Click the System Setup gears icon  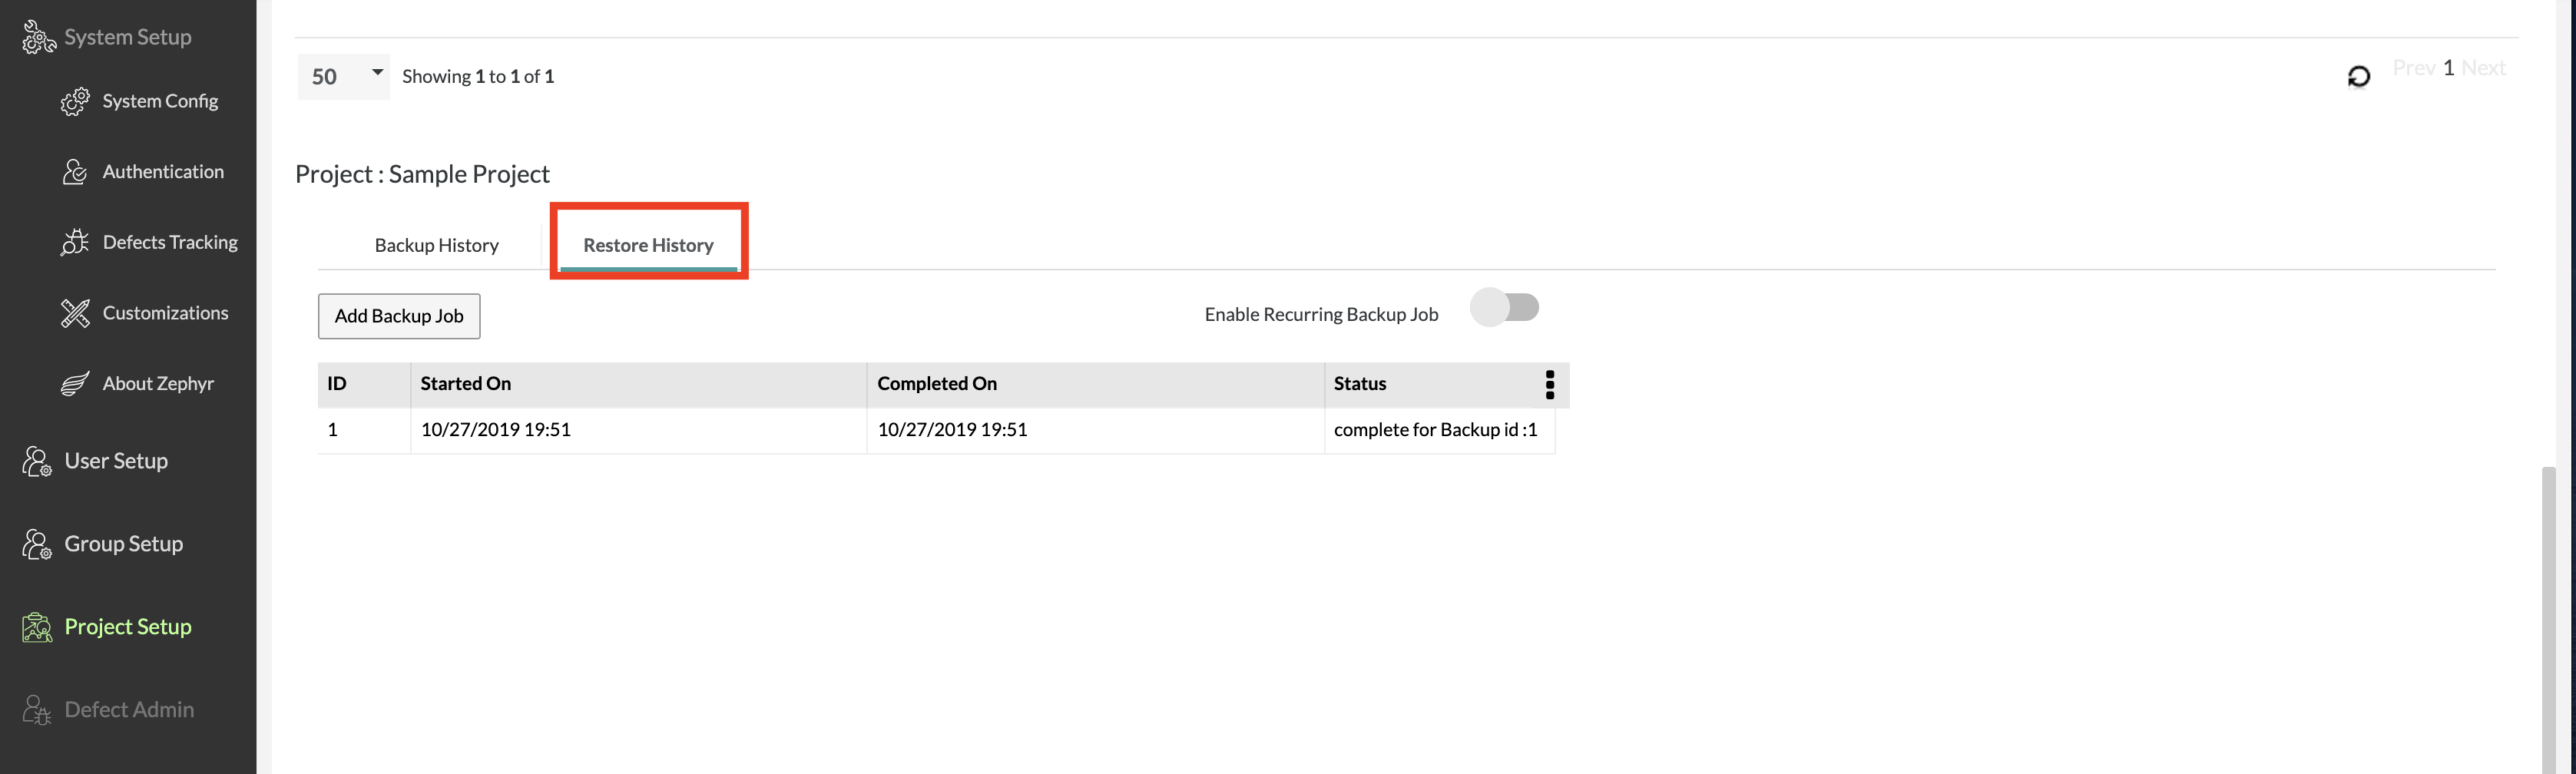38,38
